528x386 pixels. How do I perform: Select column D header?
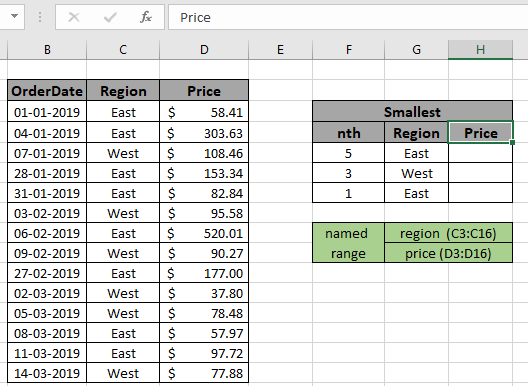pos(204,50)
